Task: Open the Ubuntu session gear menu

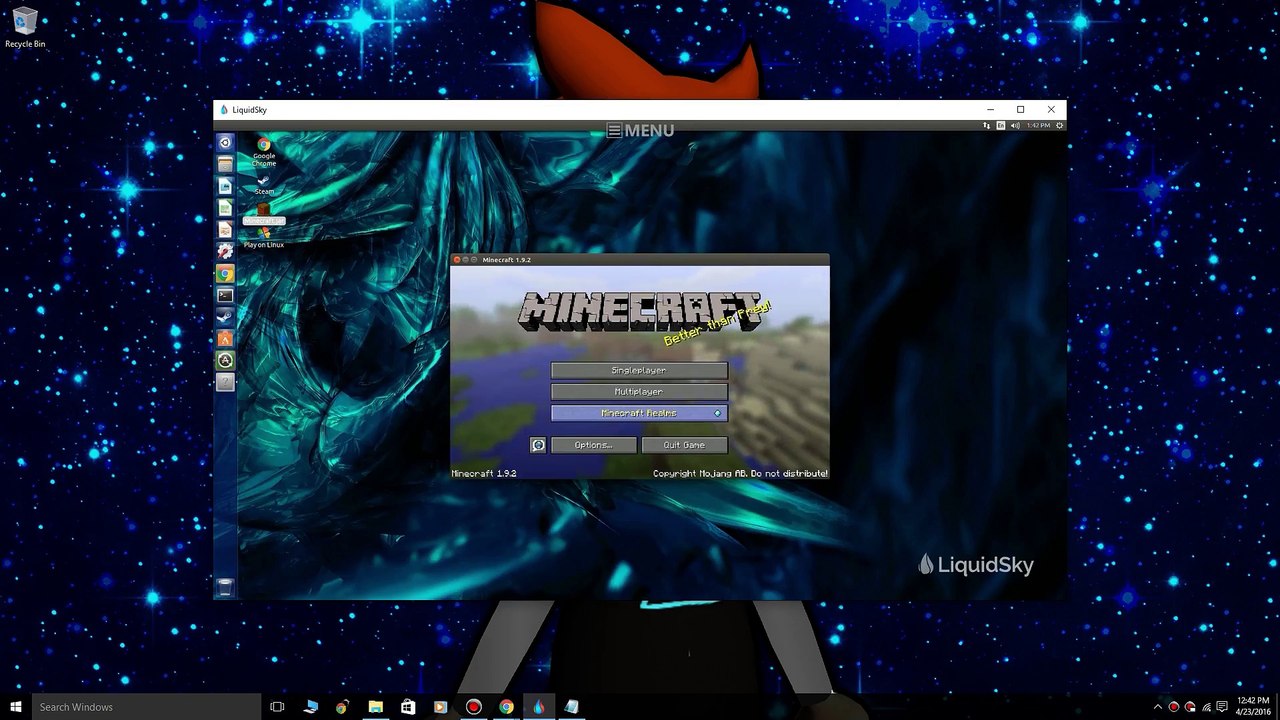Action: pos(1060,126)
